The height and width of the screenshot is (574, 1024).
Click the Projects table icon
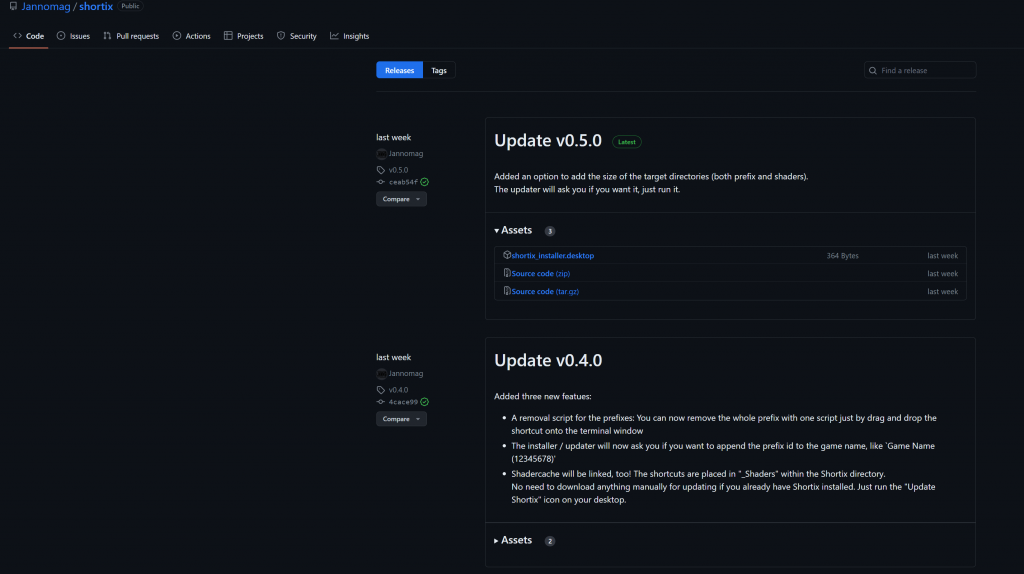pos(228,36)
